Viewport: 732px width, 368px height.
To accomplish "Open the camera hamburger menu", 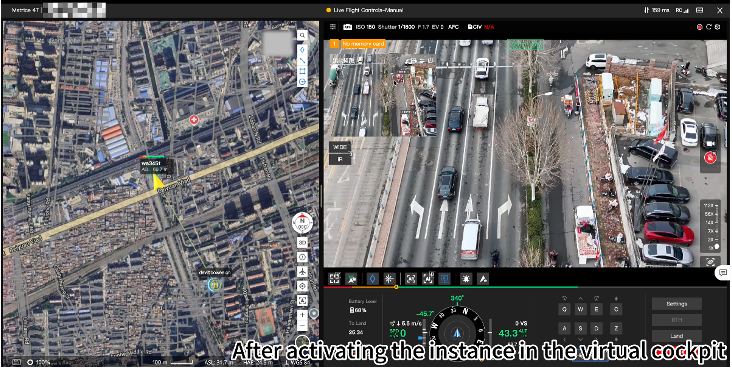I will click(332, 27).
